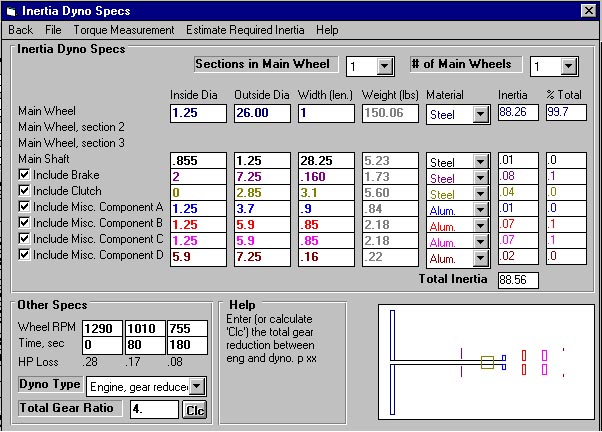This screenshot has height=432, width=602.
Task: Toggle the Include Clutch checkbox
Action: pyautogui.click(x=24, y=191)
